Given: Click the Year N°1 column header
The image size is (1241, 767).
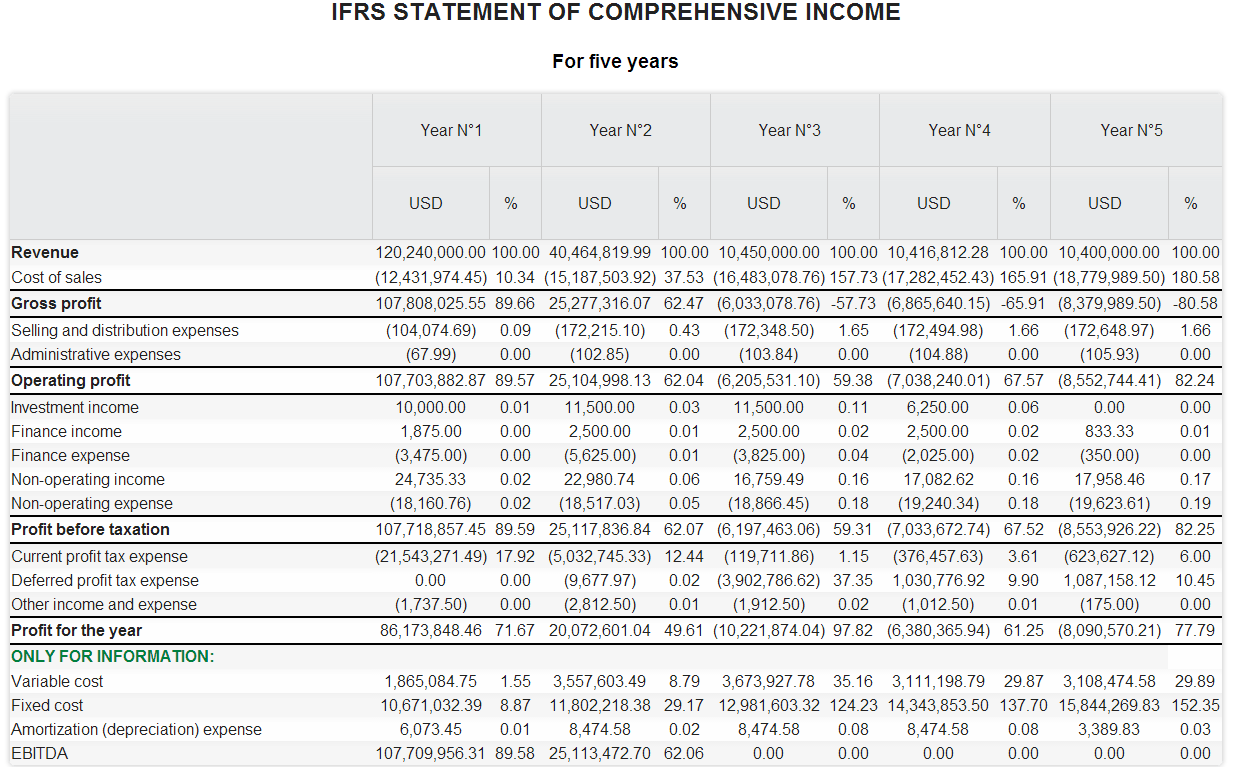Looking at the screenshot, I should (x=452, y=130).
